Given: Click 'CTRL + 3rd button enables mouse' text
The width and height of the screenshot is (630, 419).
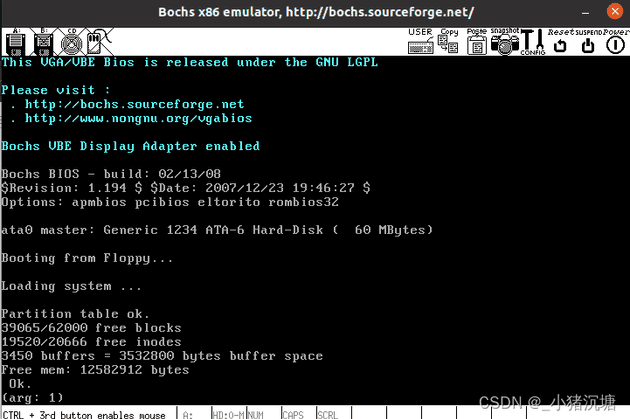Looking at the screenshot, I should point(84,414).
